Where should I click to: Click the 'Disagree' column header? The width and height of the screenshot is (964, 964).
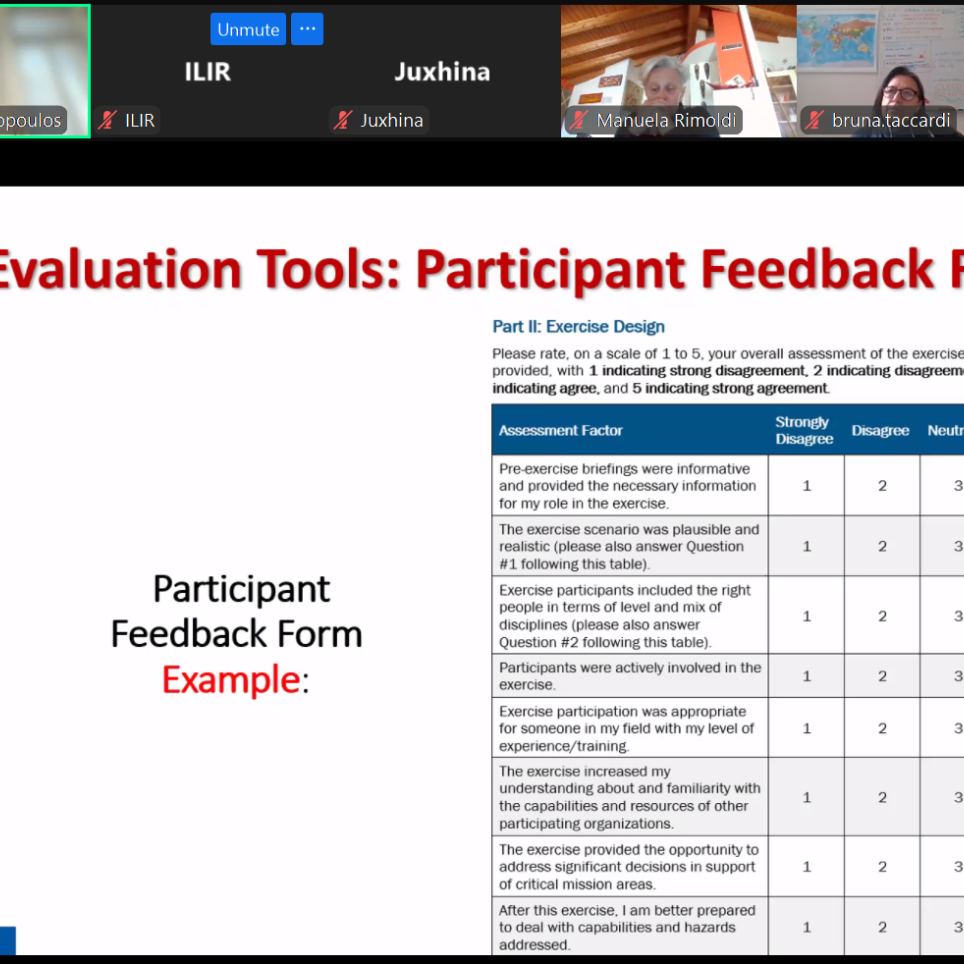880,430
